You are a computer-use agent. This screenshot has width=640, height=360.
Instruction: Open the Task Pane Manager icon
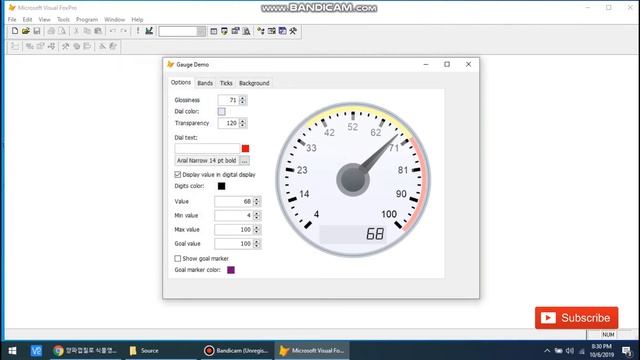click(x=282, y=31)
